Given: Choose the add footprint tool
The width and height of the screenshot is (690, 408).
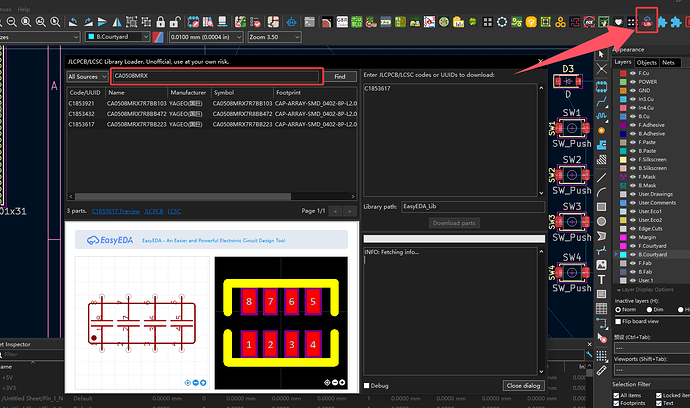Looking at the screenshot, I should coord(602,86).
